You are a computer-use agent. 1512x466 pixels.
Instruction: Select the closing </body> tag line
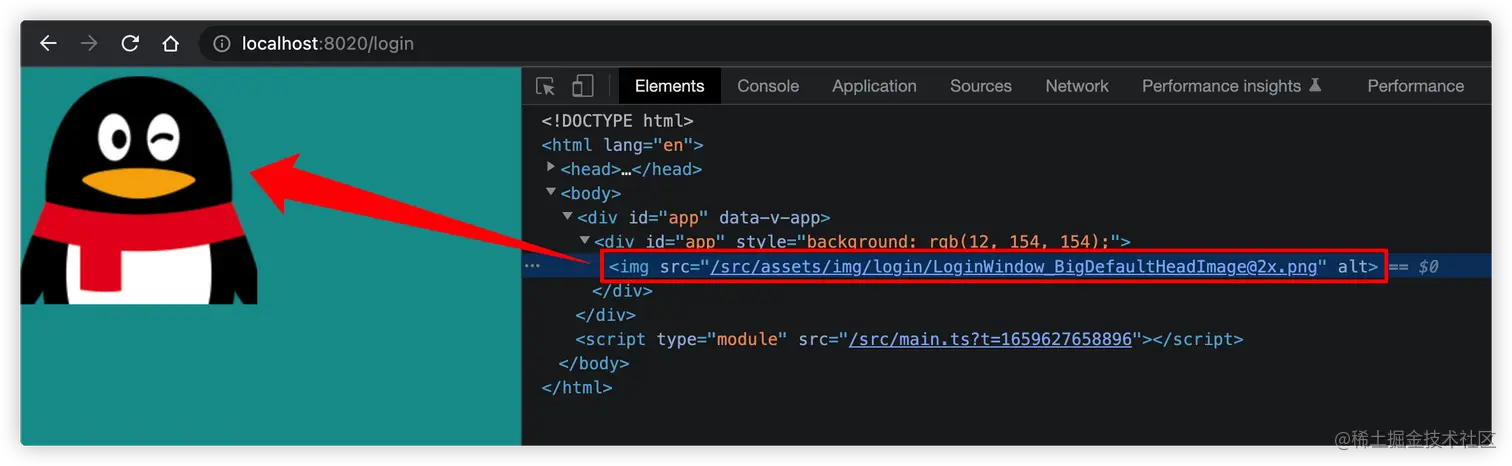click(594, 363)
